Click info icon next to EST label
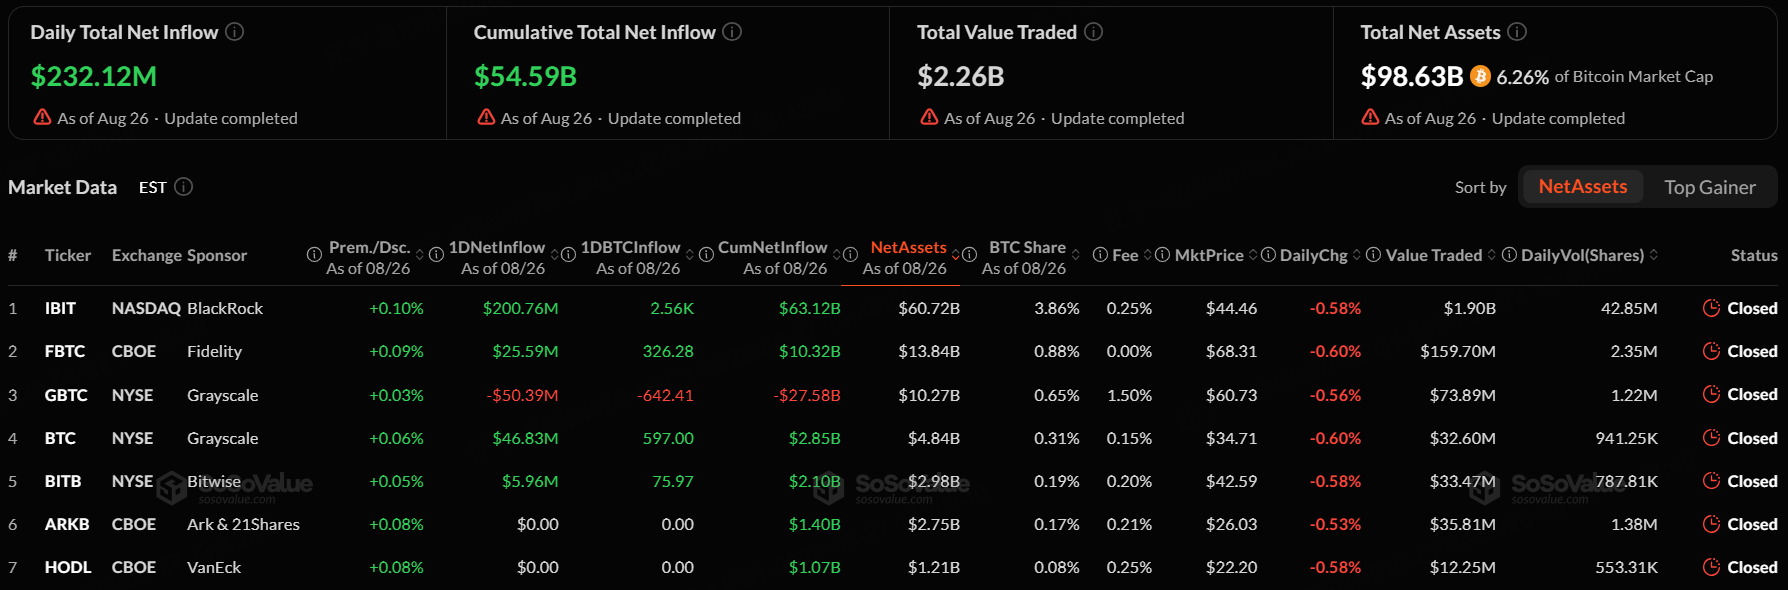 pyautogui.click(x=184, y=187)
